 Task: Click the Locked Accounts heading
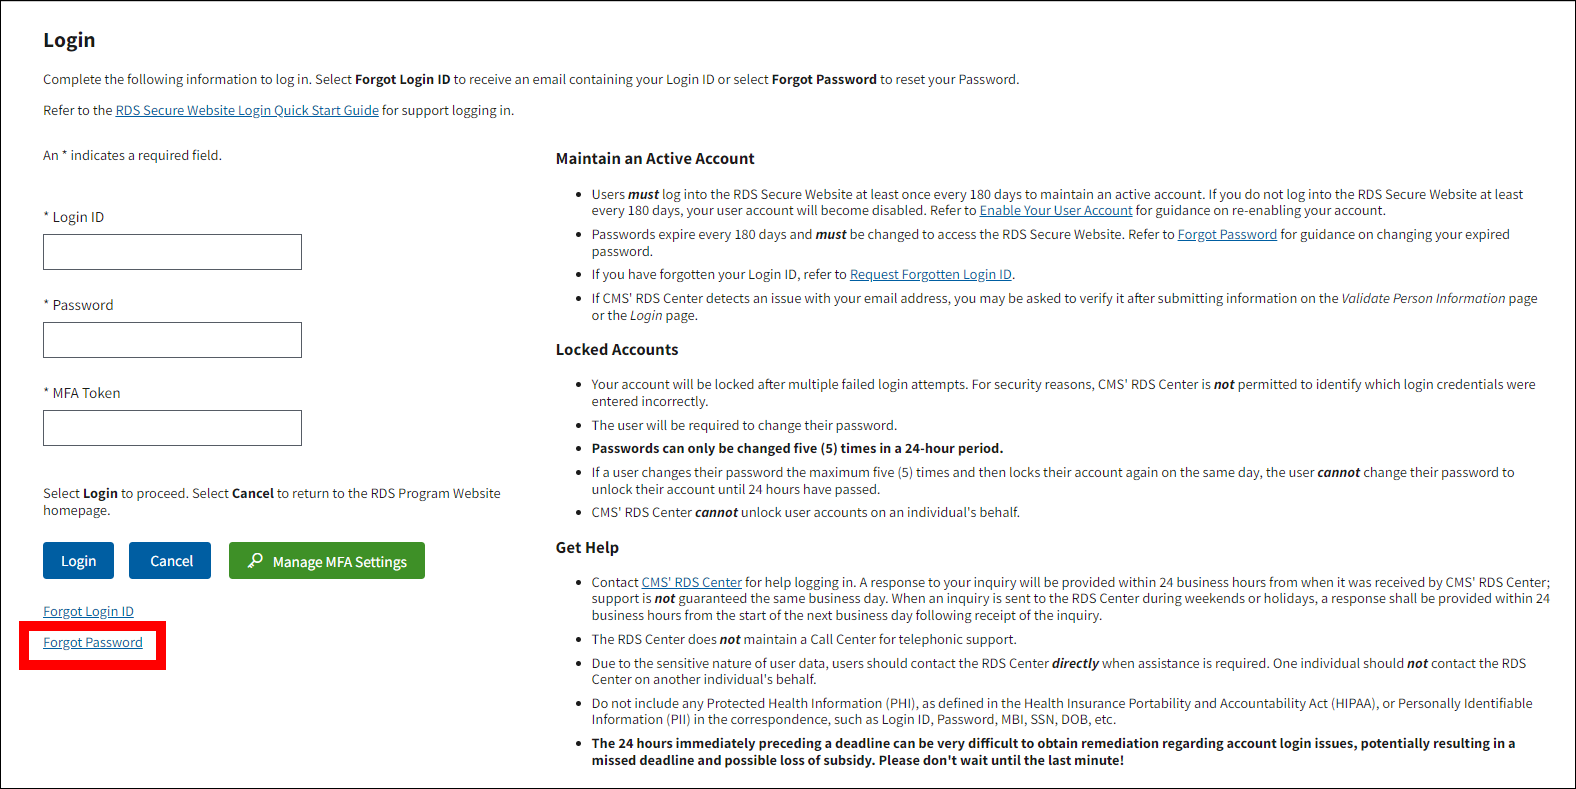pyautogui.click(x=617, y=350)
